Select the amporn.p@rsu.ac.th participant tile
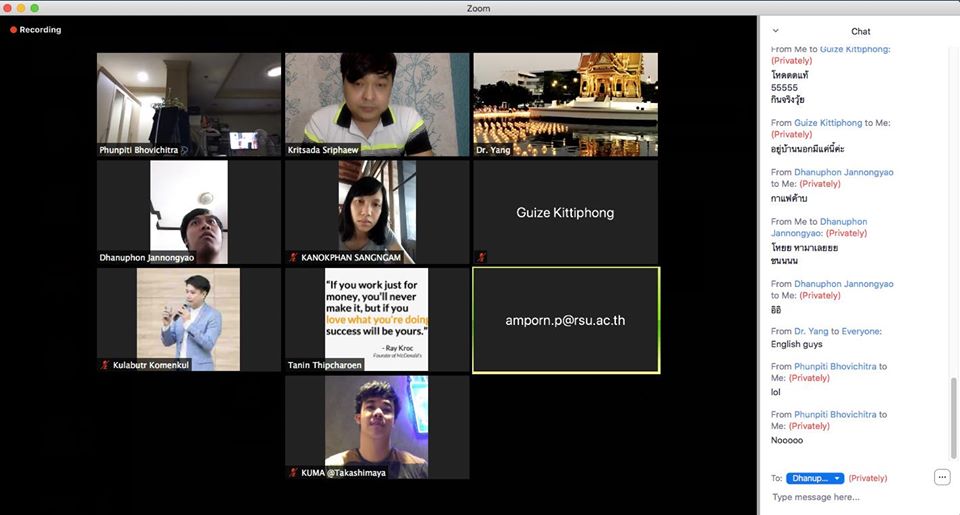 pyautogui.click(x=565, y=320)
